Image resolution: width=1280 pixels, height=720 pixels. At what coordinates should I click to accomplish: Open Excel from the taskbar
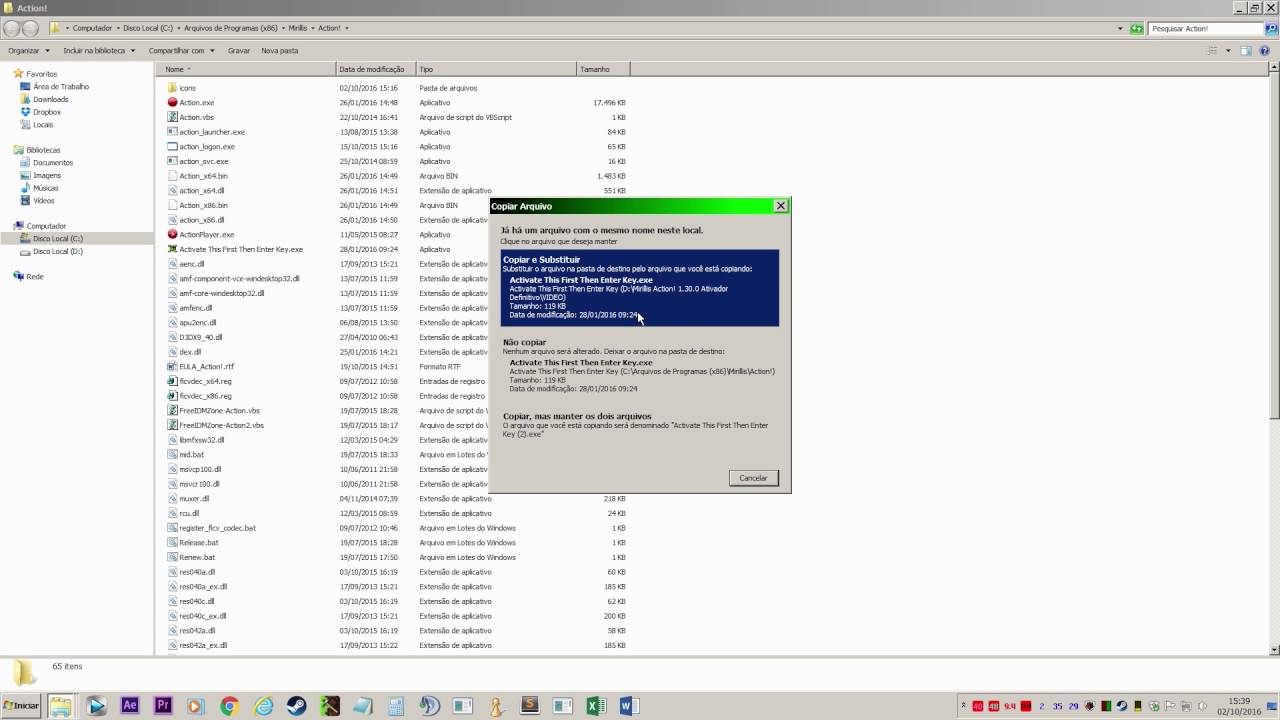coord(596,706)
